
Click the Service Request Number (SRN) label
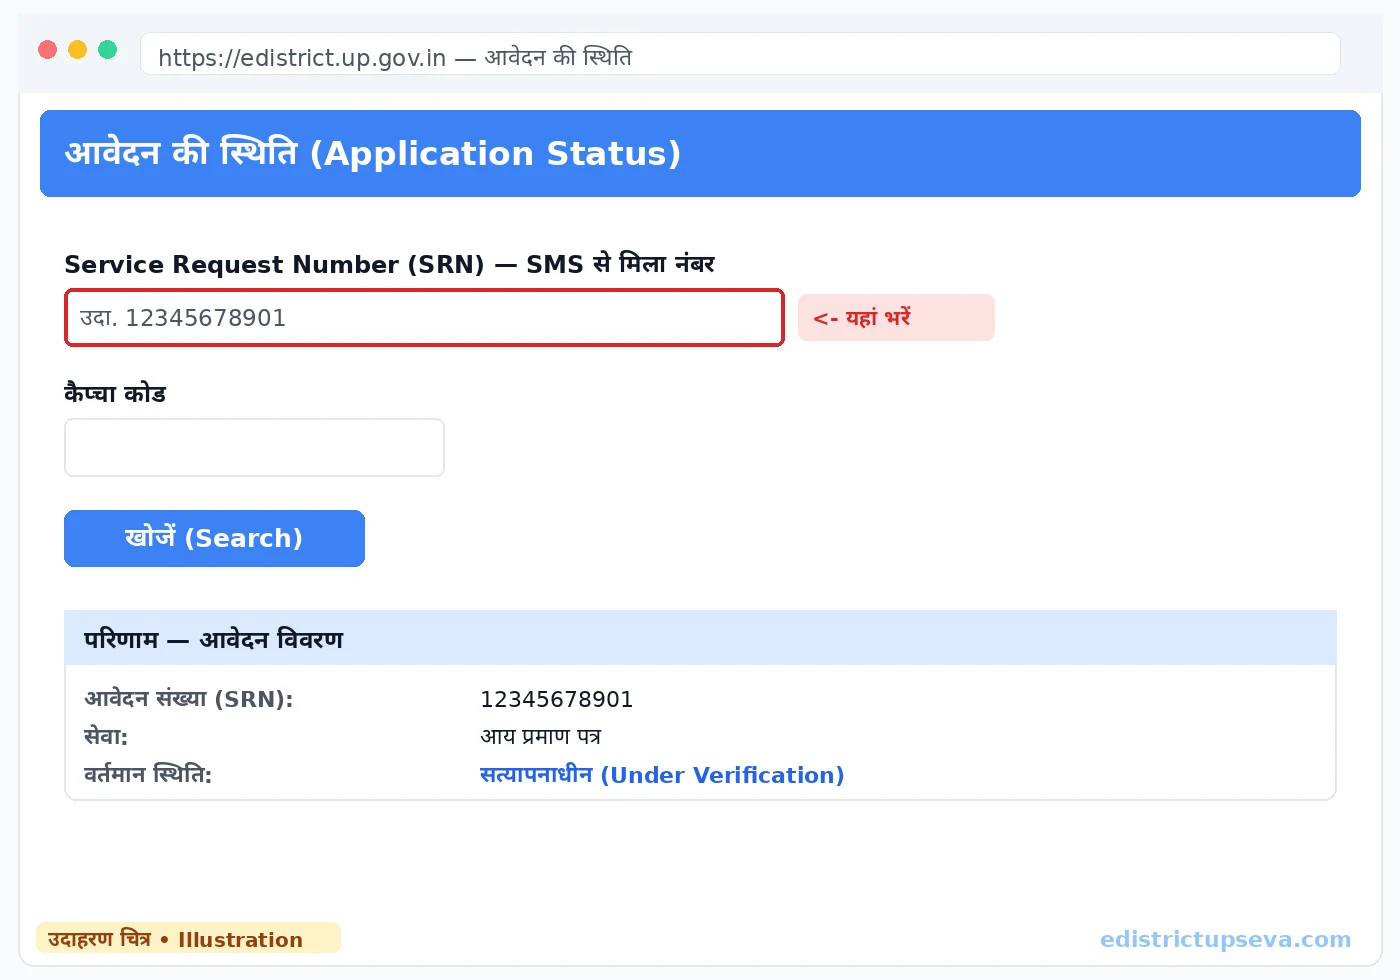point(390,264)
